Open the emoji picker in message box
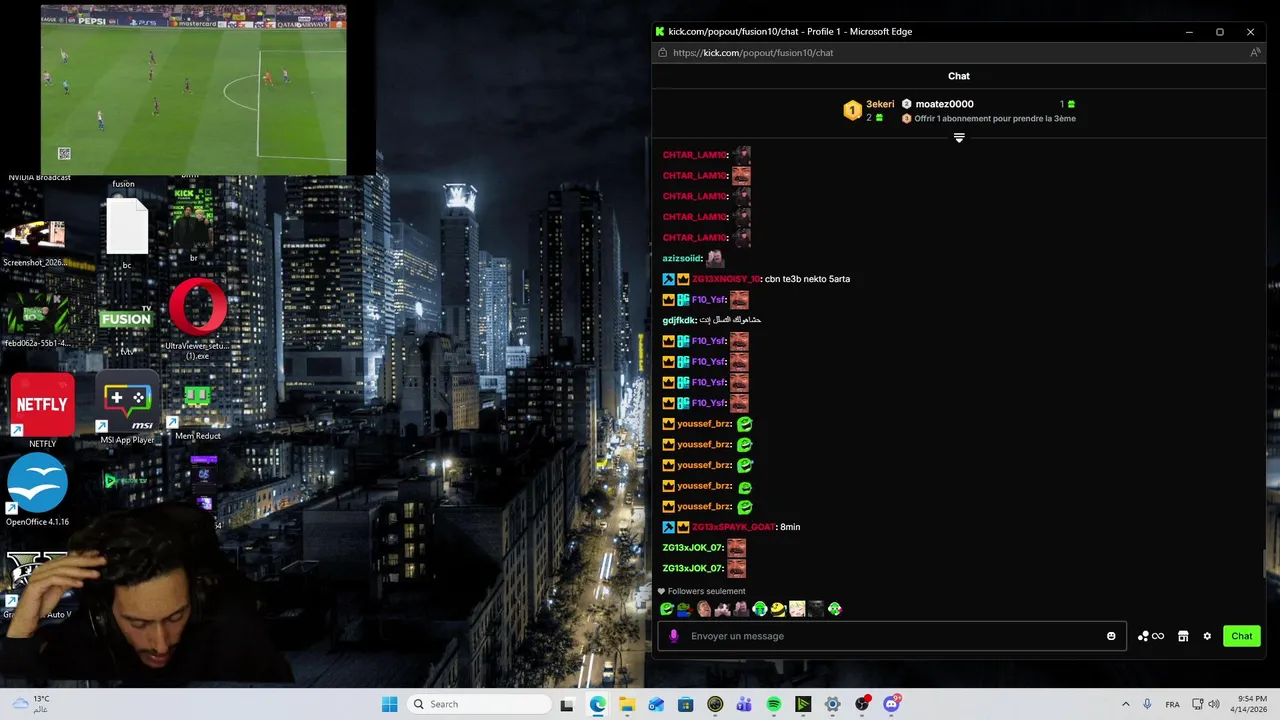 pos(1111,636)
